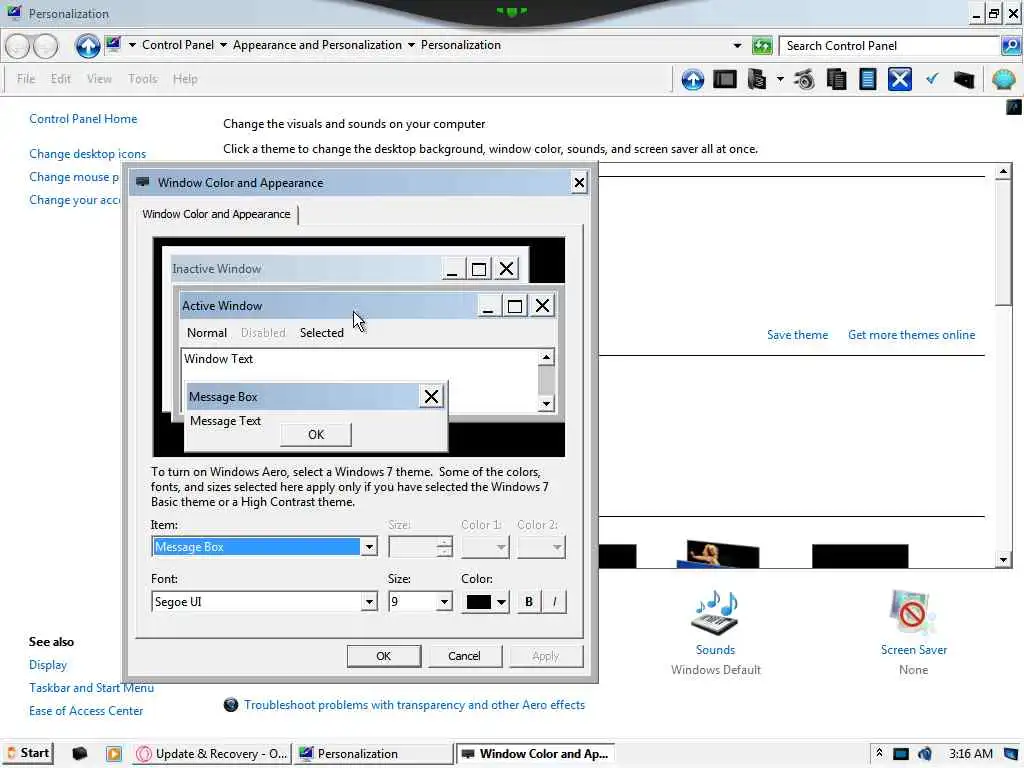Image resolution: width=1024 pixels, height=768 pixels.
Task: Open the View menu
Action: (99, 79)
